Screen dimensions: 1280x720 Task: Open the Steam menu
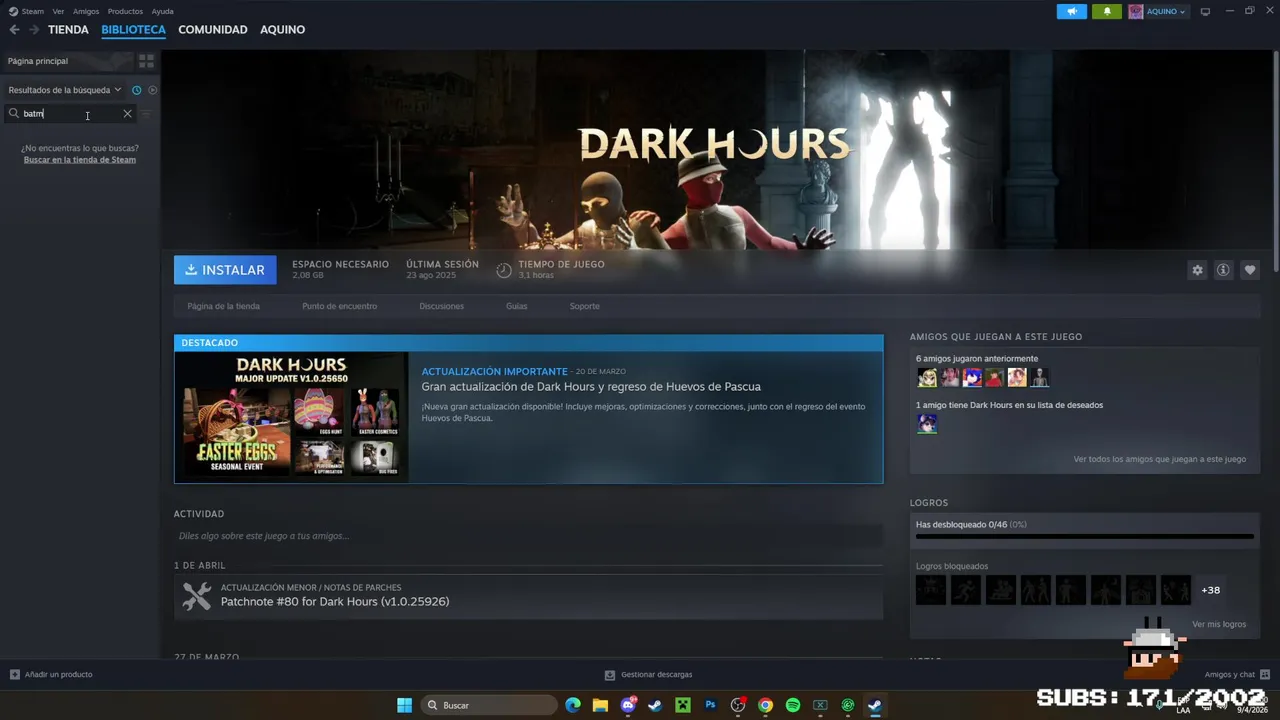(27, 11)
